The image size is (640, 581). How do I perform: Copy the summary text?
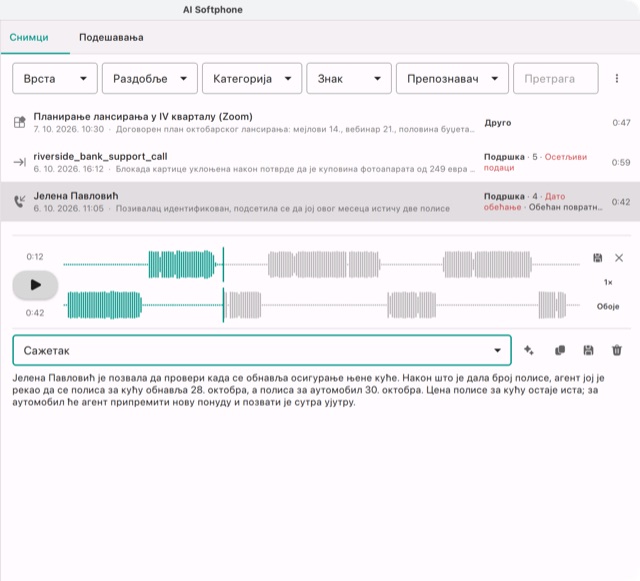pyautogui.click(x=560, y=350)
